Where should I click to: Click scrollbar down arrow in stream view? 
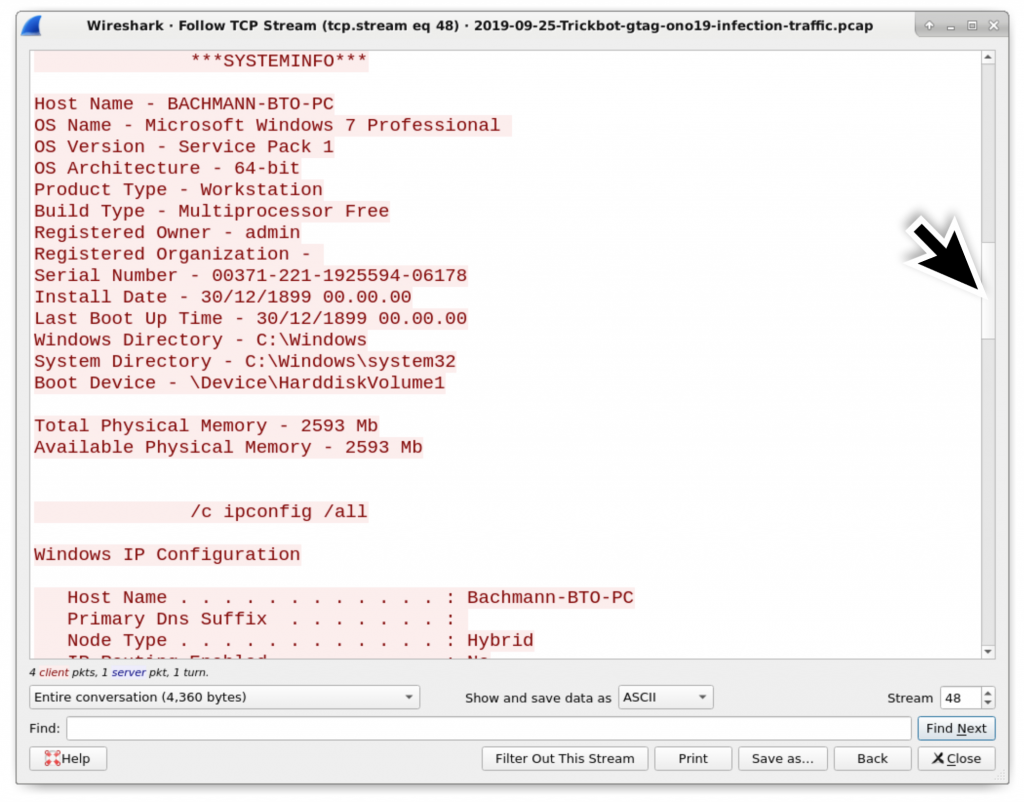[x=988, y=652]
